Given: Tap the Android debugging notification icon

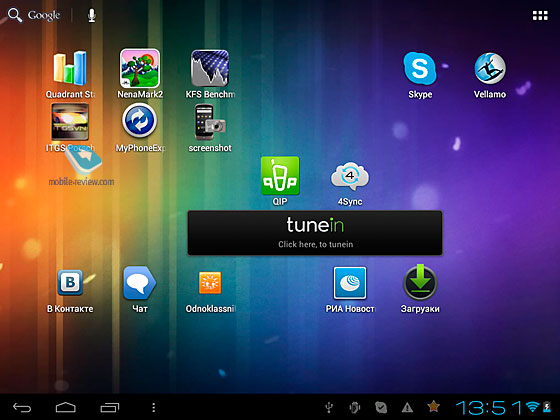Looking at the screenshot, I should (x=355, y=407).
